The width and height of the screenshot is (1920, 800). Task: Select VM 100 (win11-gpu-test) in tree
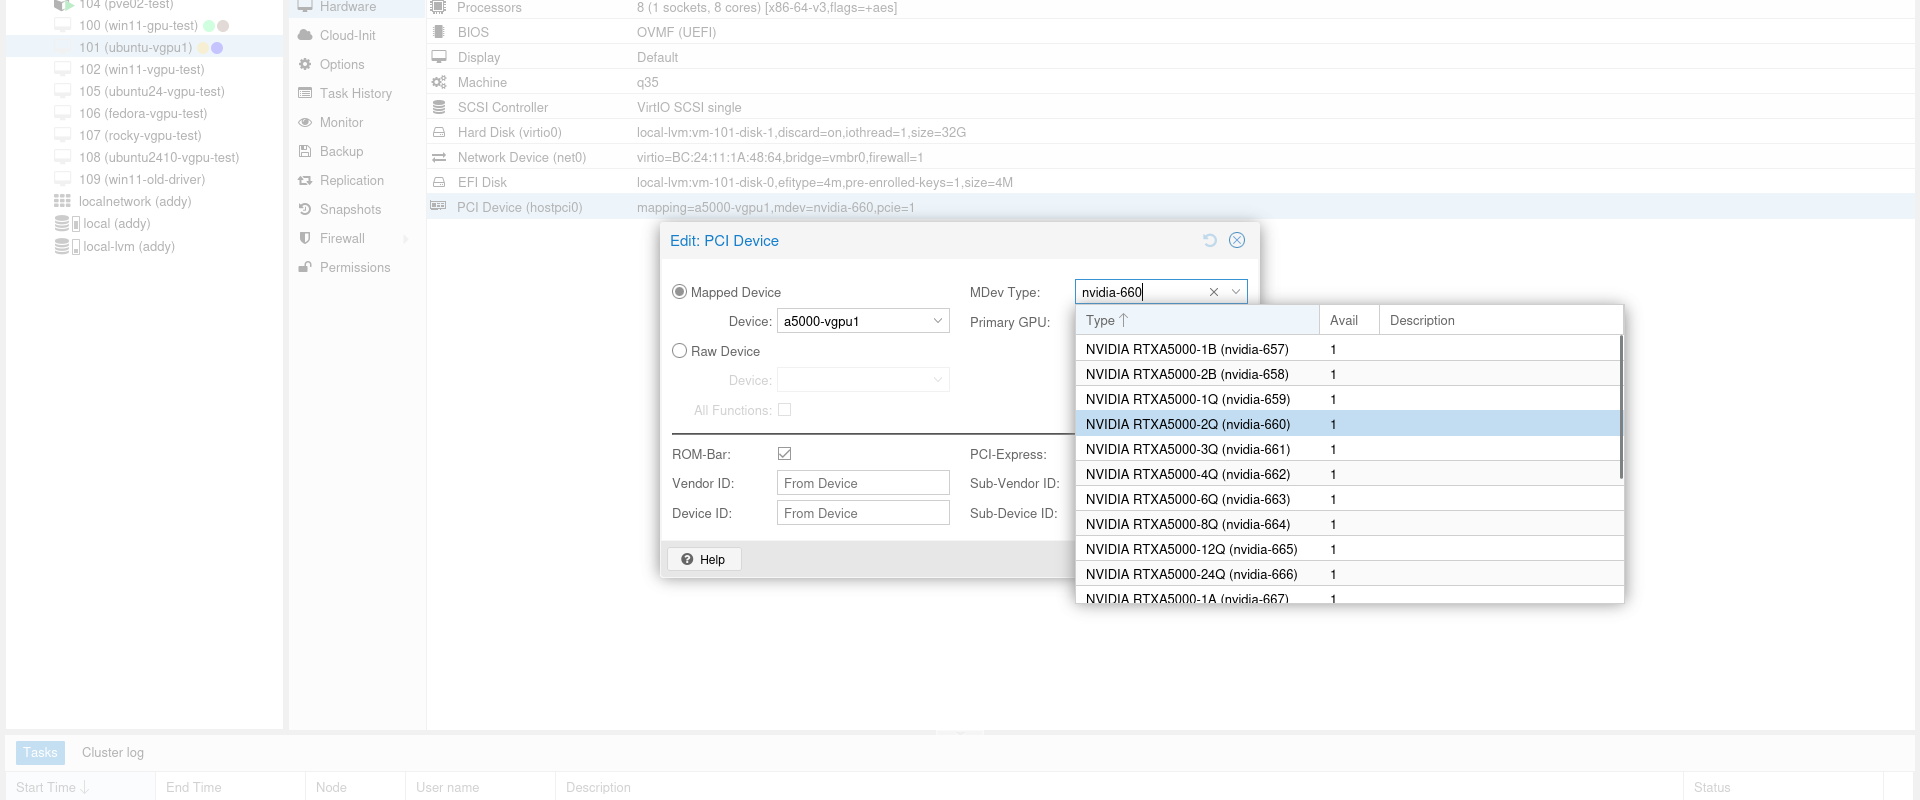pyautogui.click(x=144, y=25)
